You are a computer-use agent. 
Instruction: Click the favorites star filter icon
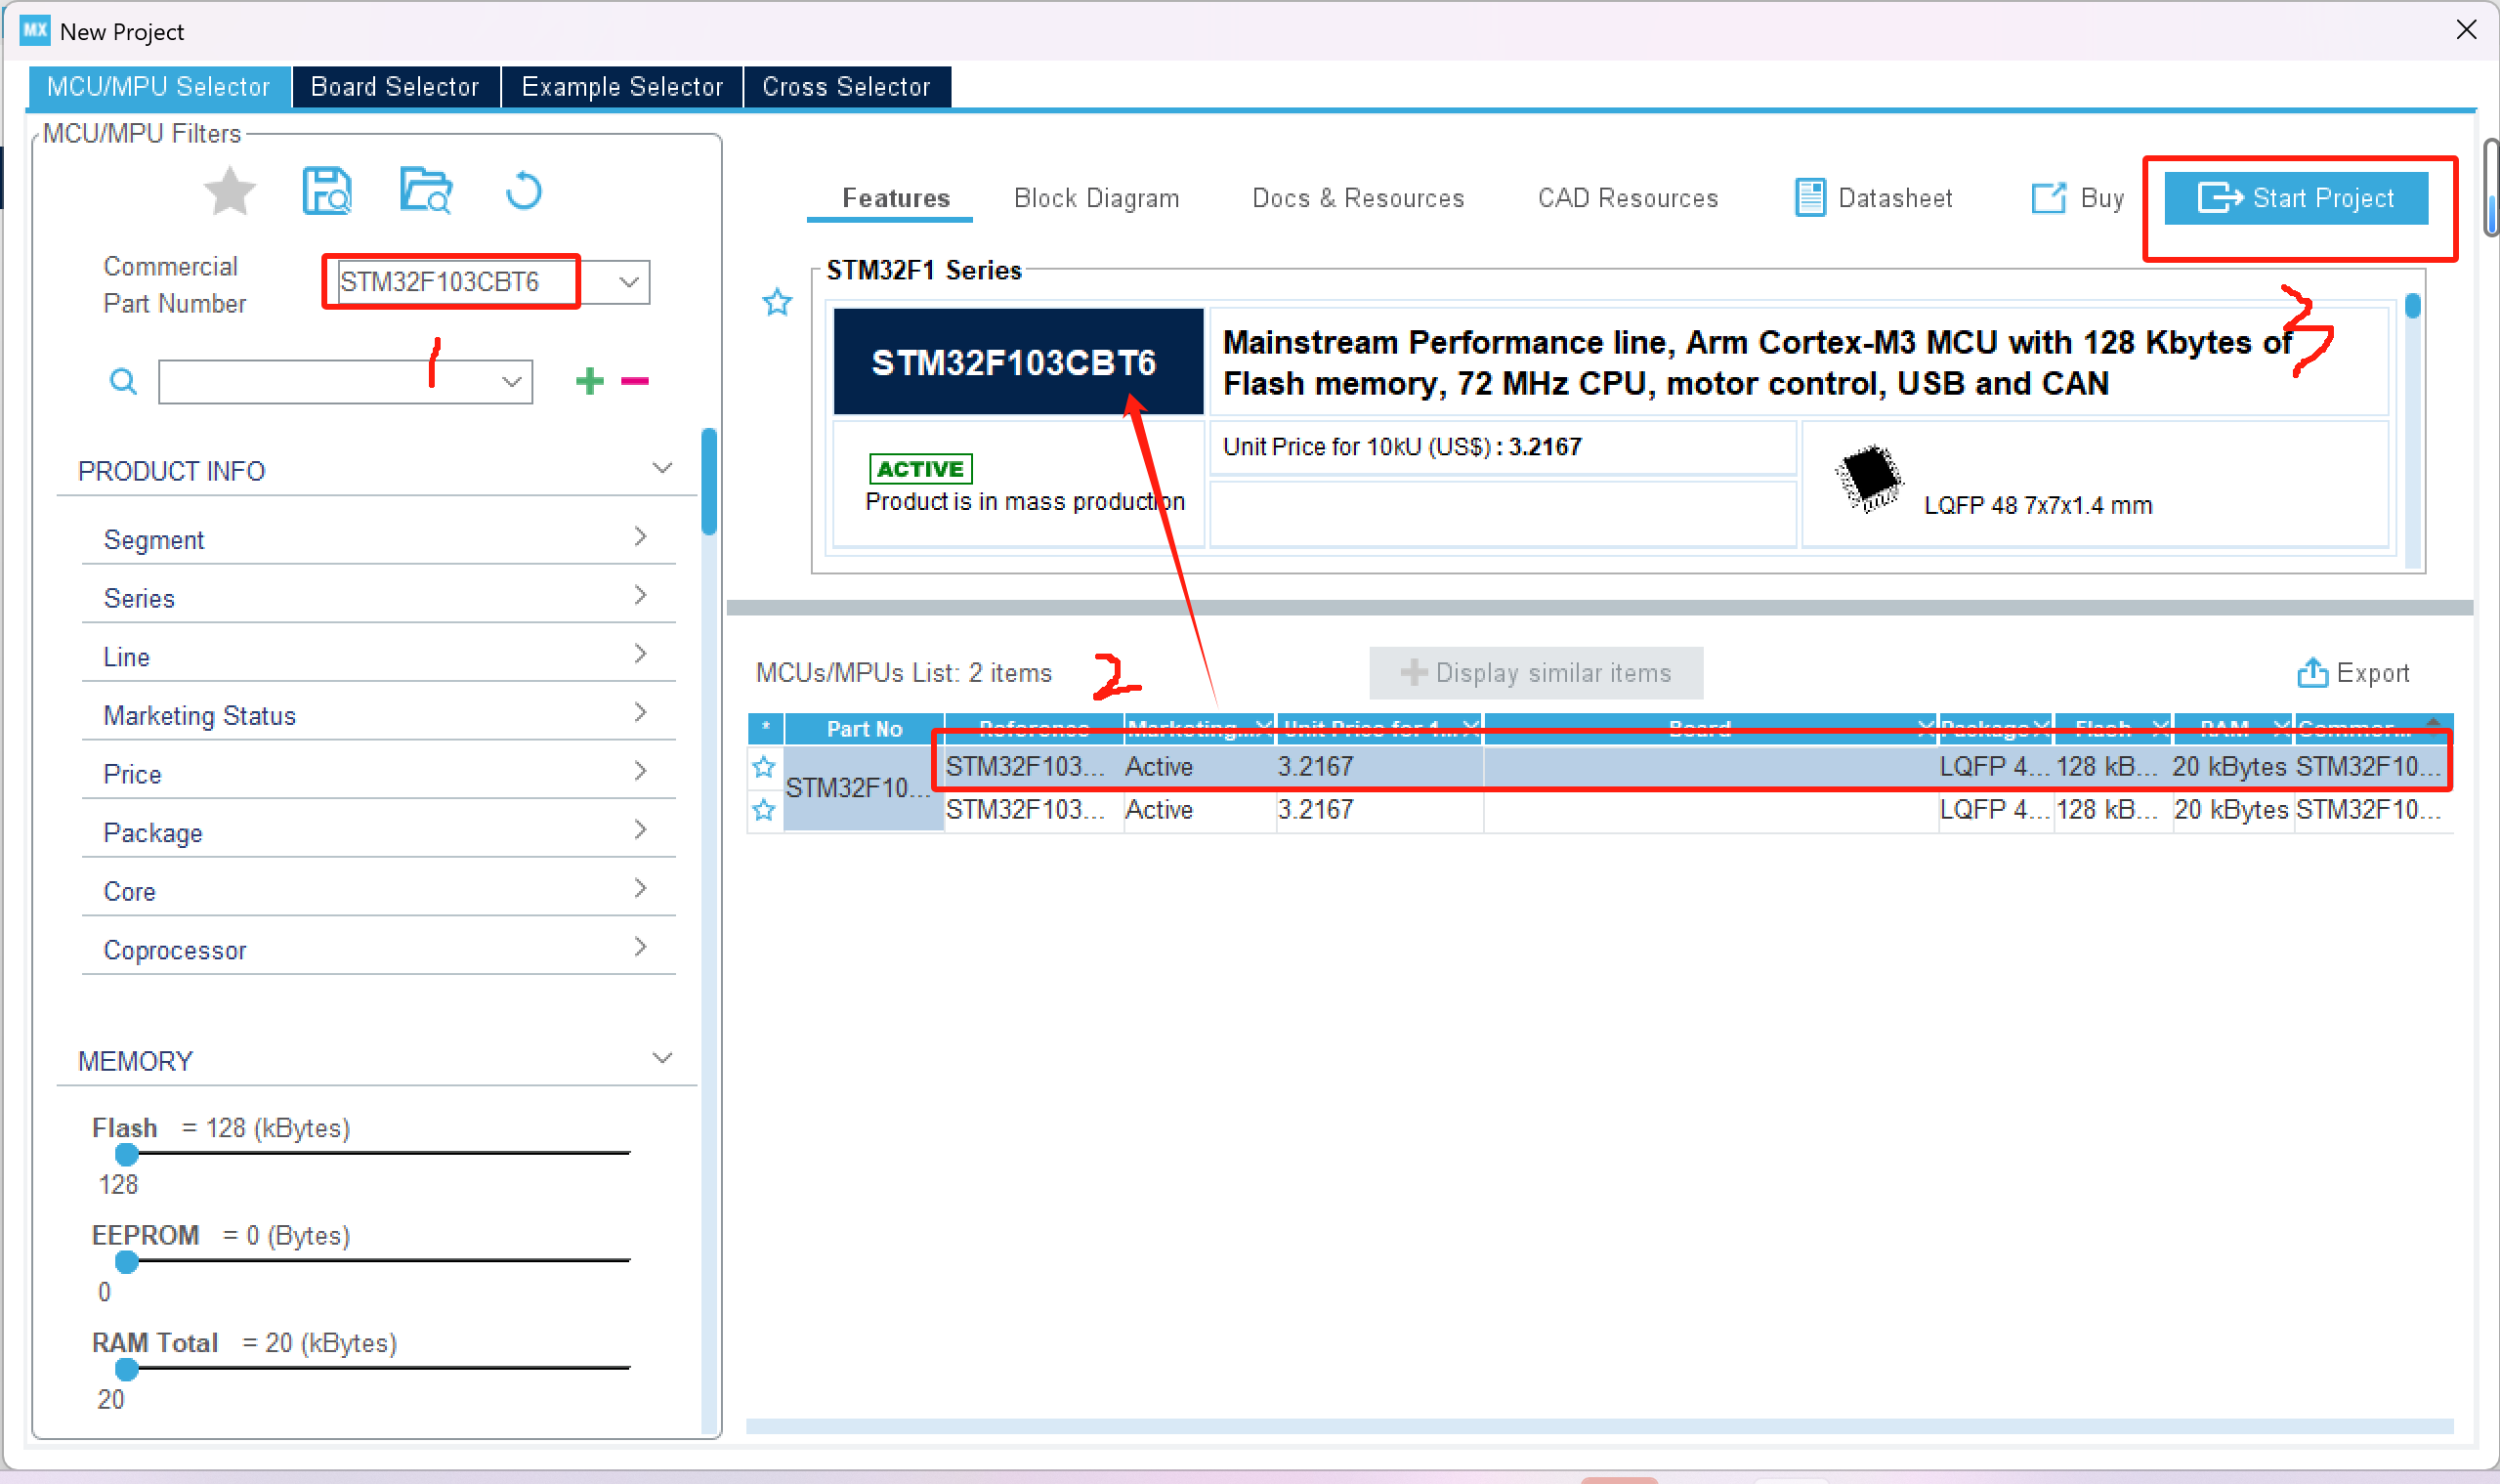pos(229,191)
